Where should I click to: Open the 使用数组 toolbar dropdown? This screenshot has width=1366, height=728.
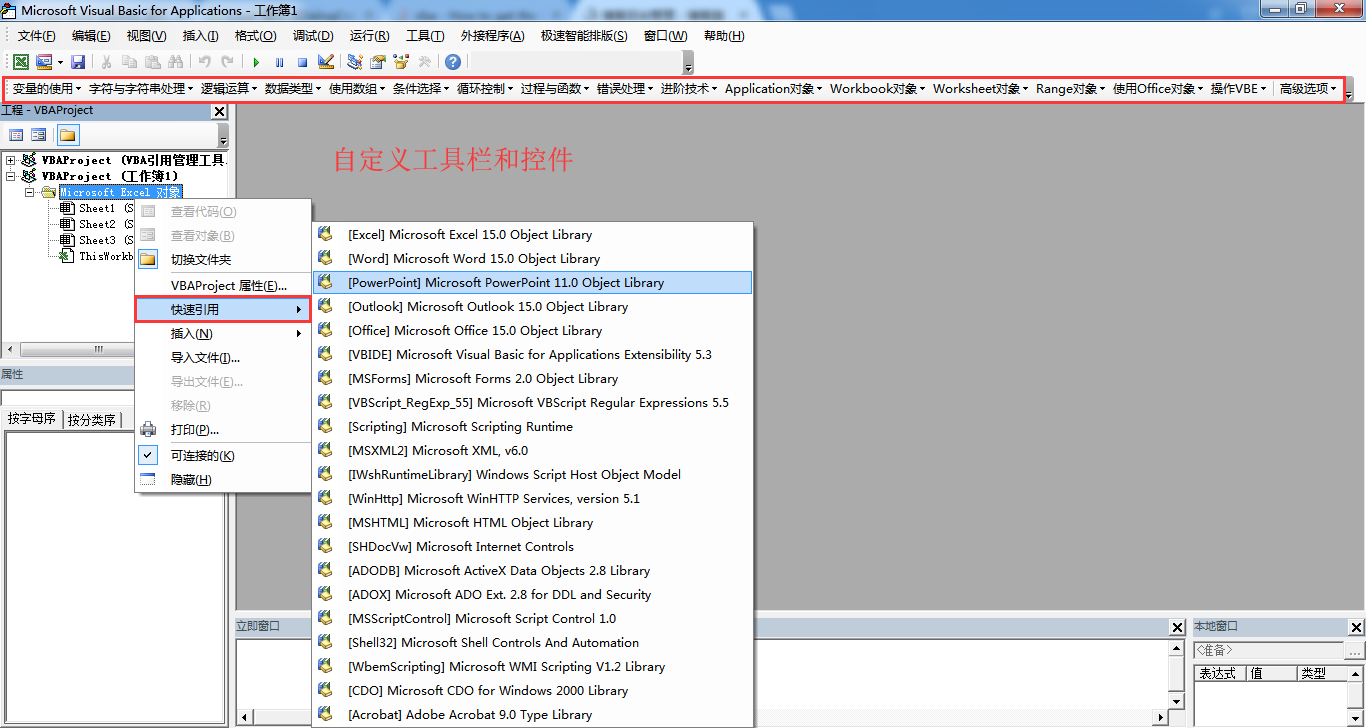[x=357, y=89]
